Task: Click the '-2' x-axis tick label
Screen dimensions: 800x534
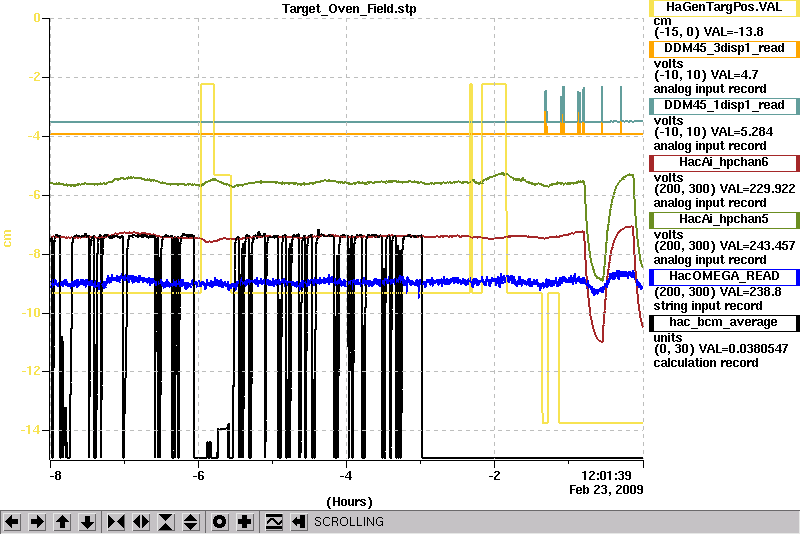Action: click(x=494, y=476)
